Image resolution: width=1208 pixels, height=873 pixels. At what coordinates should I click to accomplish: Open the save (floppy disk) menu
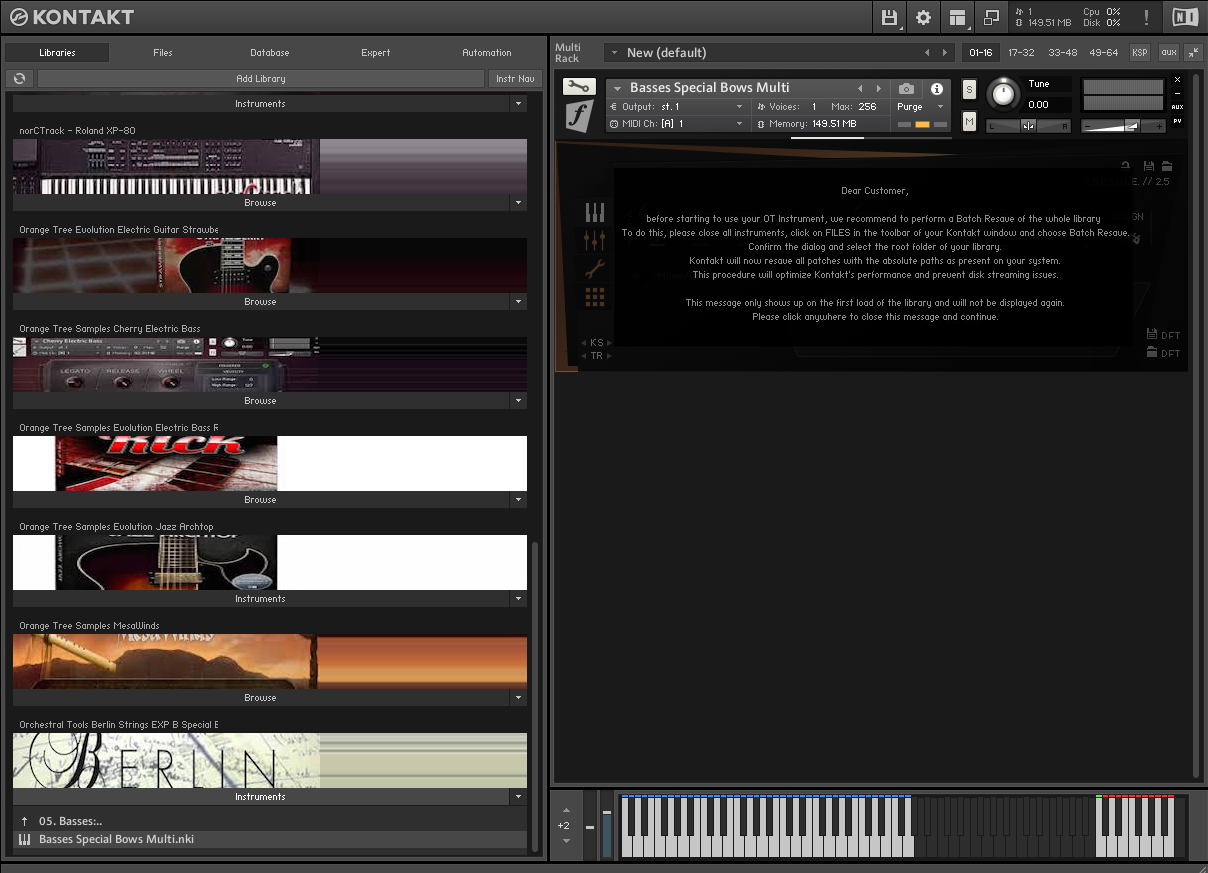pyautogui.click(x=889, y=17)
